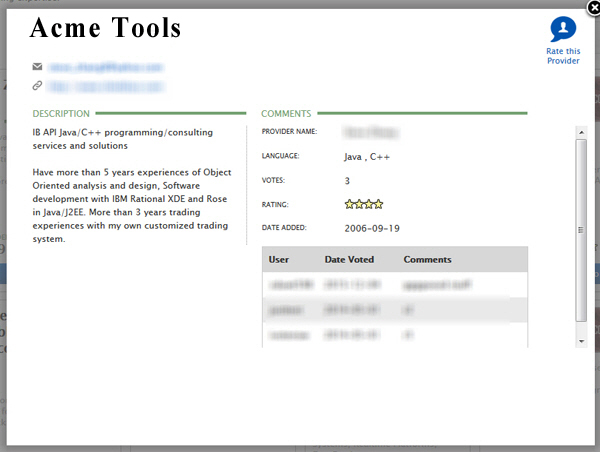Click the comments scrollbar down arrow

pos(581,341)
